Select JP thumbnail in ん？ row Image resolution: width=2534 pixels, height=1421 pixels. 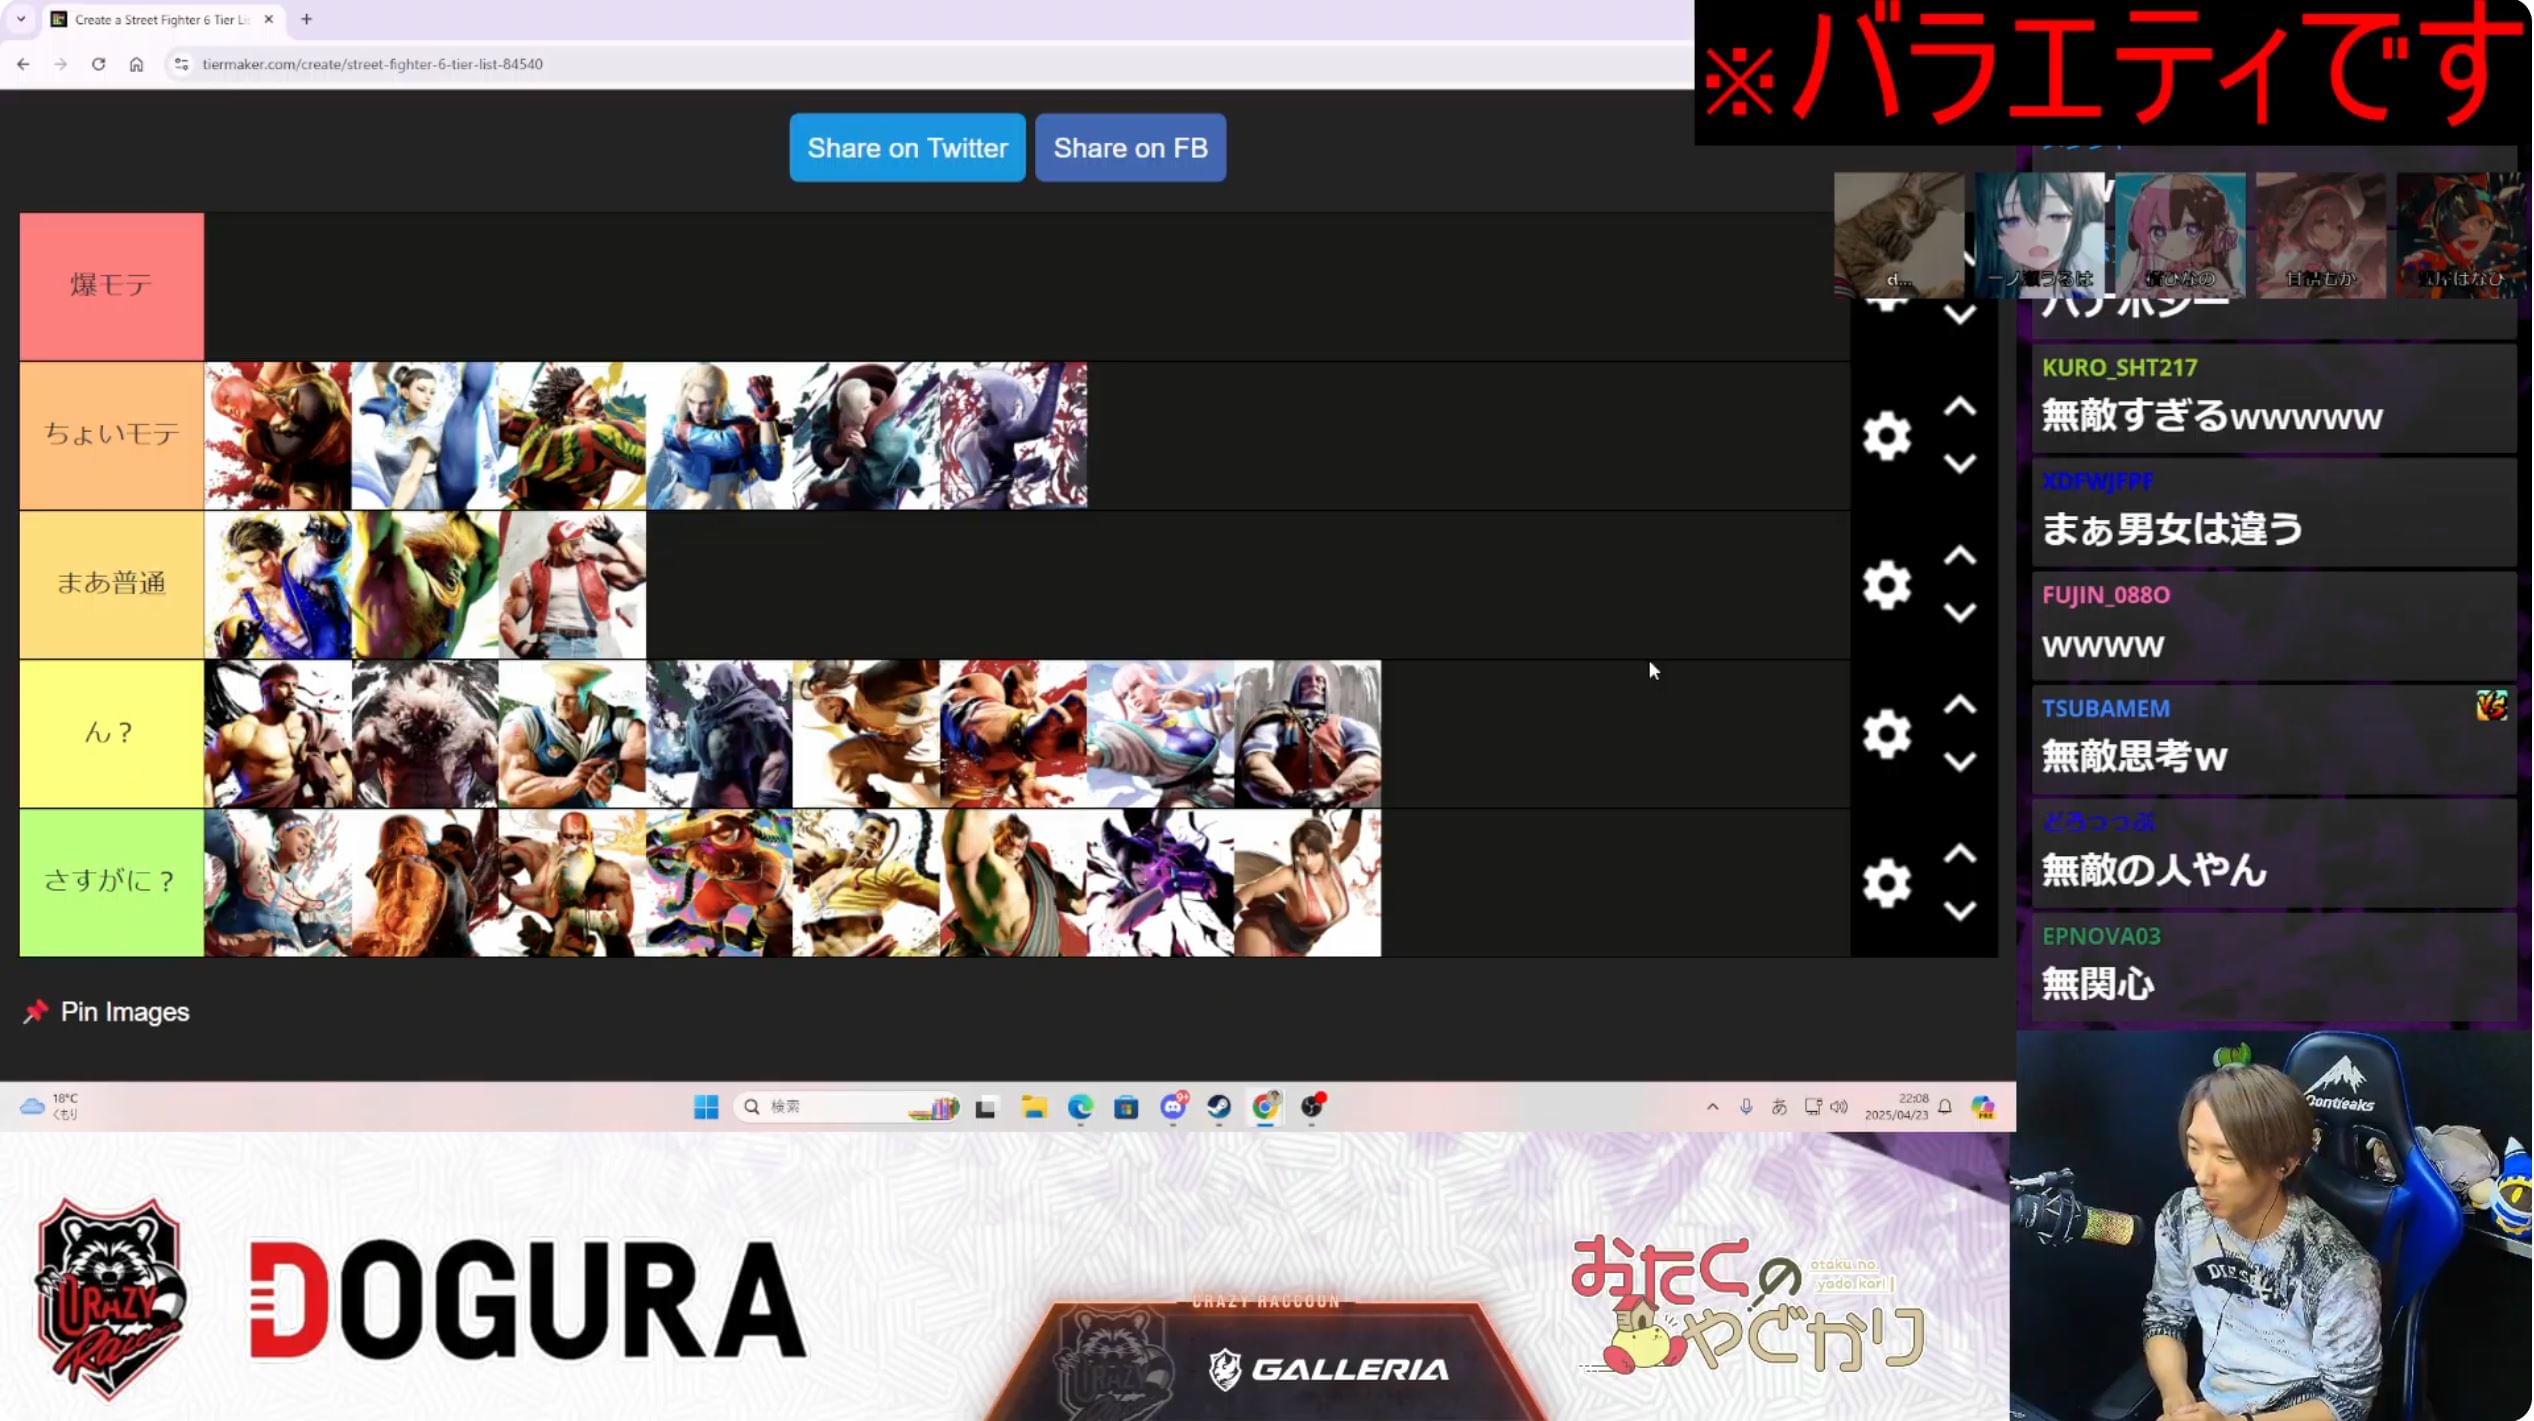coord(1307,734)
